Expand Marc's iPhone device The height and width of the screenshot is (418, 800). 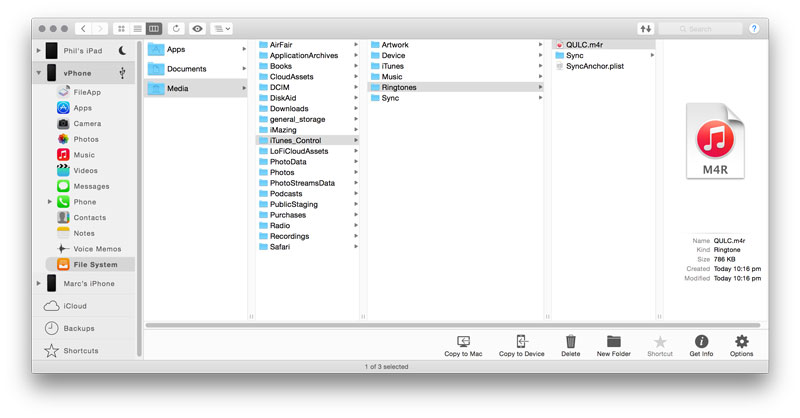[39, 283]
